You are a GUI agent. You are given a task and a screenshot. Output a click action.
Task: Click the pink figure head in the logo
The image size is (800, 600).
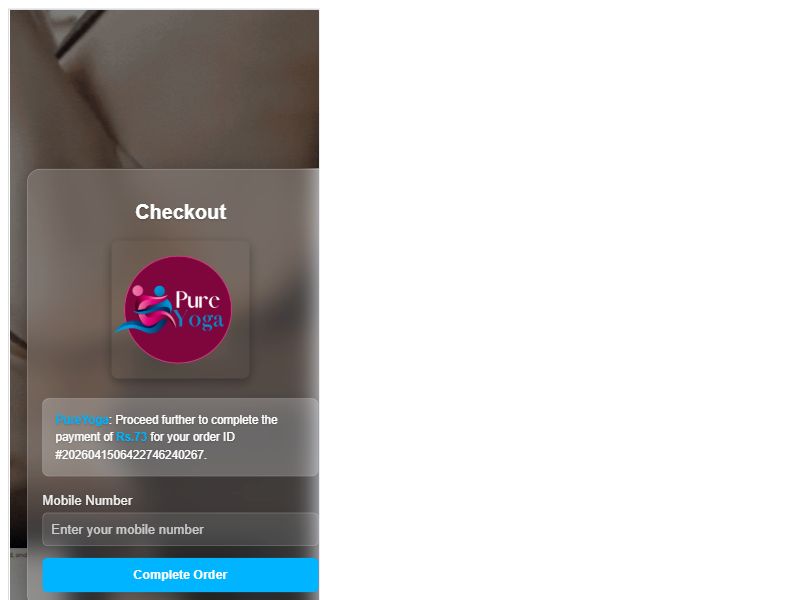(138, 291)
